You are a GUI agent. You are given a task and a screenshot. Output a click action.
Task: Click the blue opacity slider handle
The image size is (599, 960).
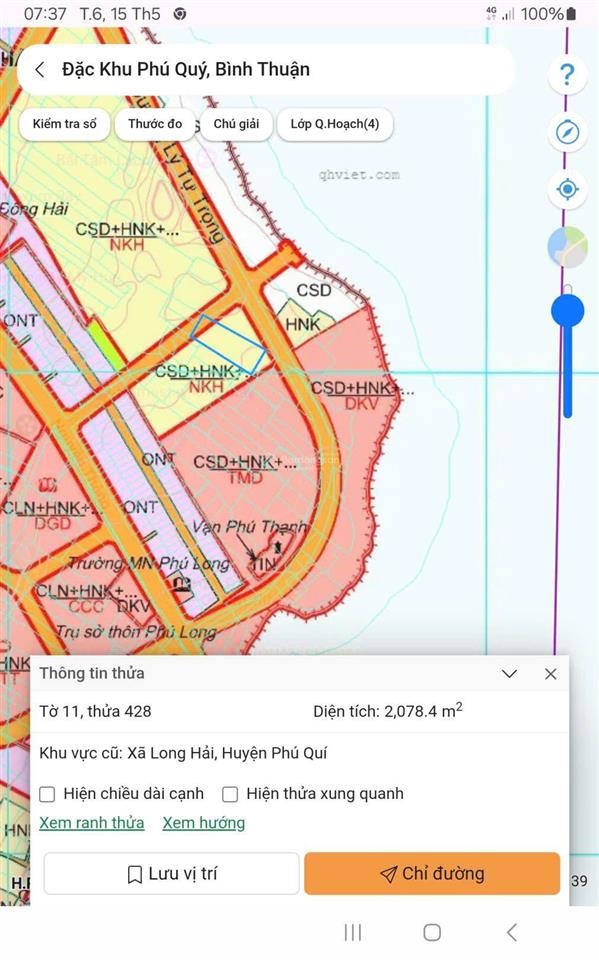click(567, 310)
